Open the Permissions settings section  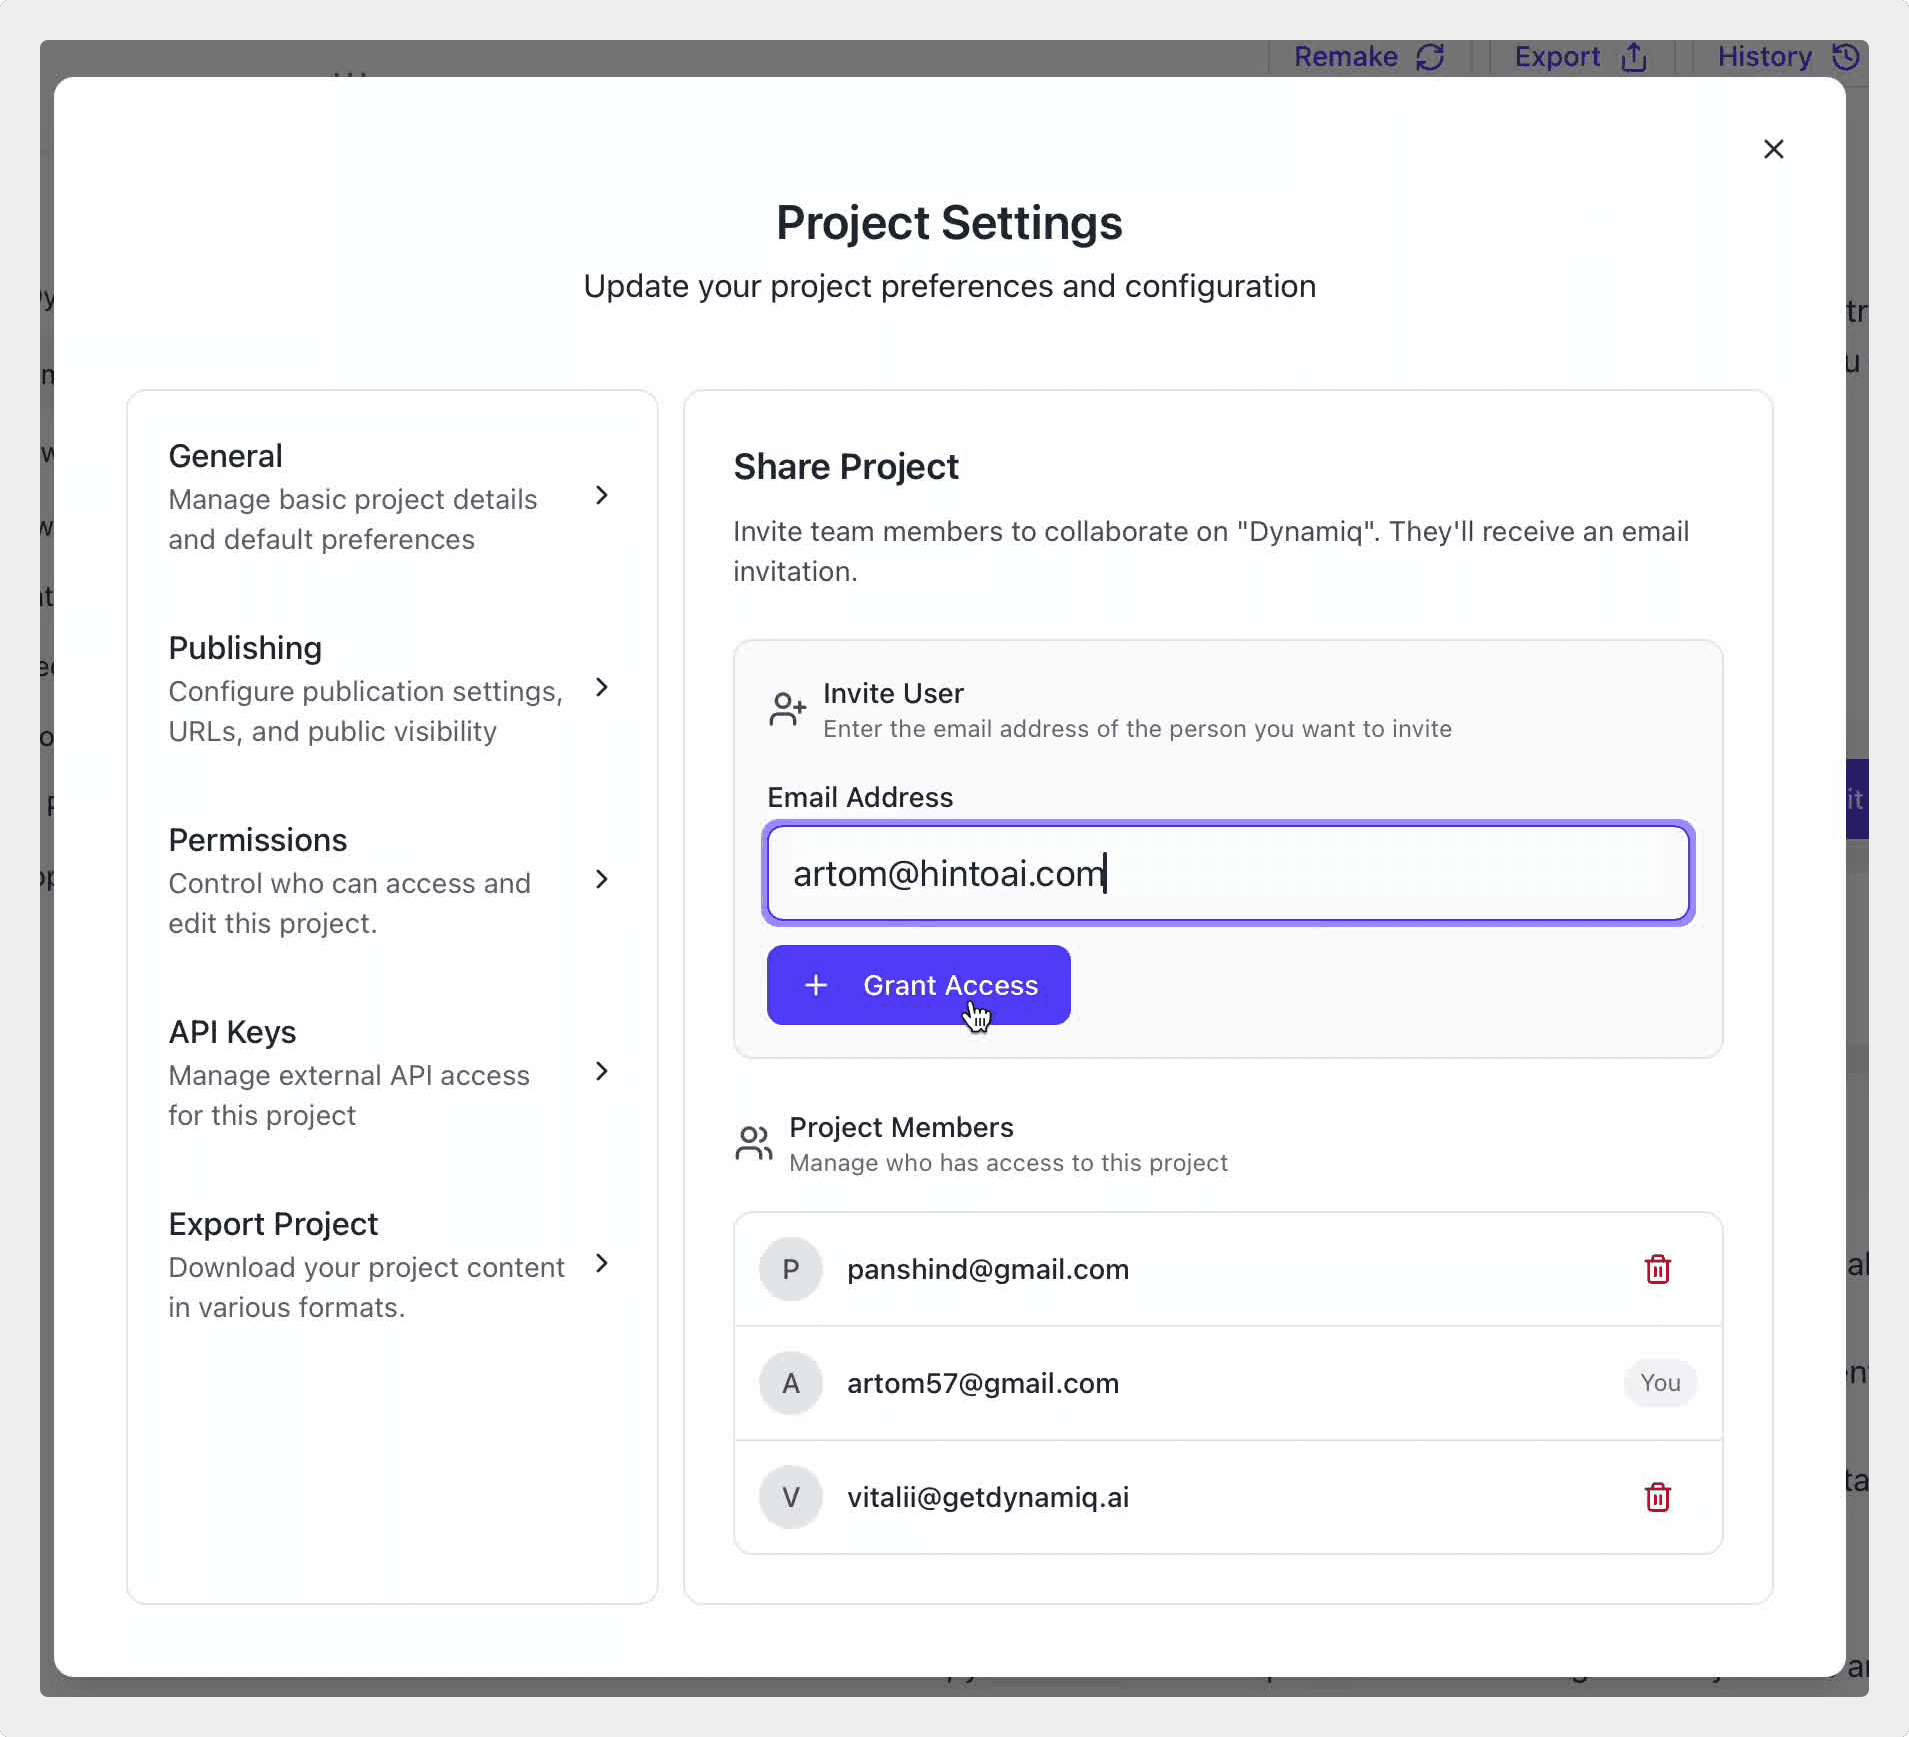[350, 881]
